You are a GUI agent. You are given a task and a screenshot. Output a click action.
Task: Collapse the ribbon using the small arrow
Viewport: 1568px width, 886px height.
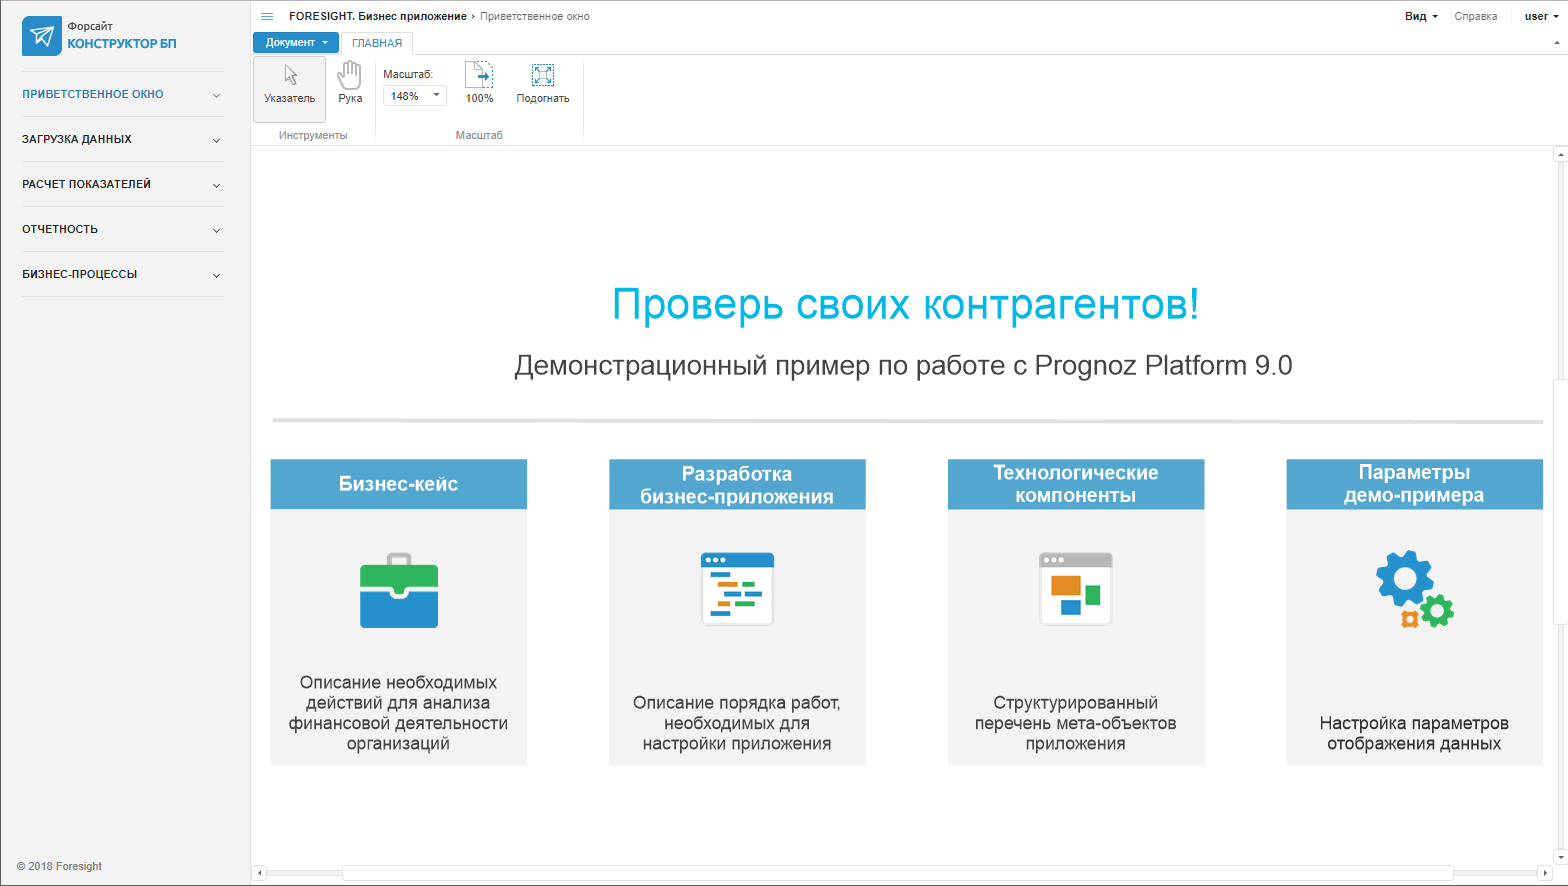[x=1557, y=43]
